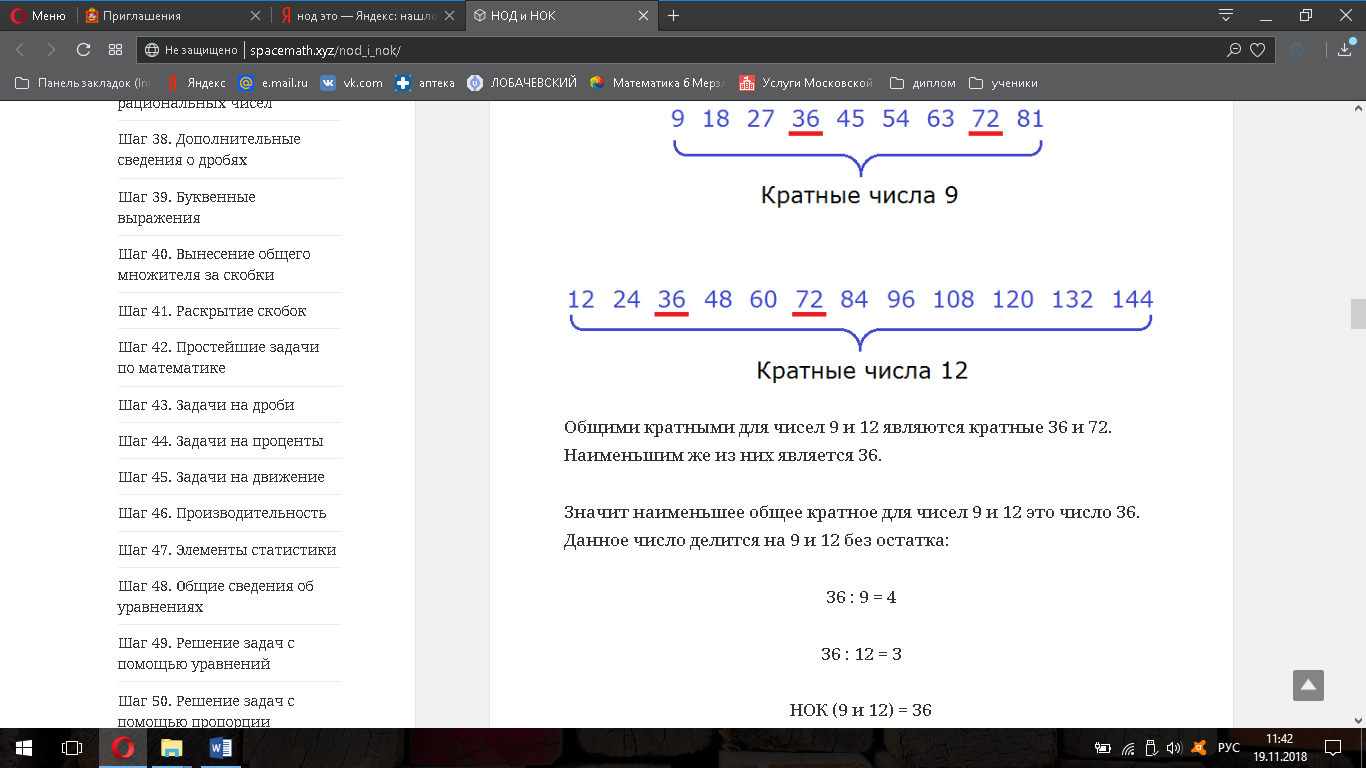Click the Opera icon in taskbar
1366x768 pixels.
point(123,747)
